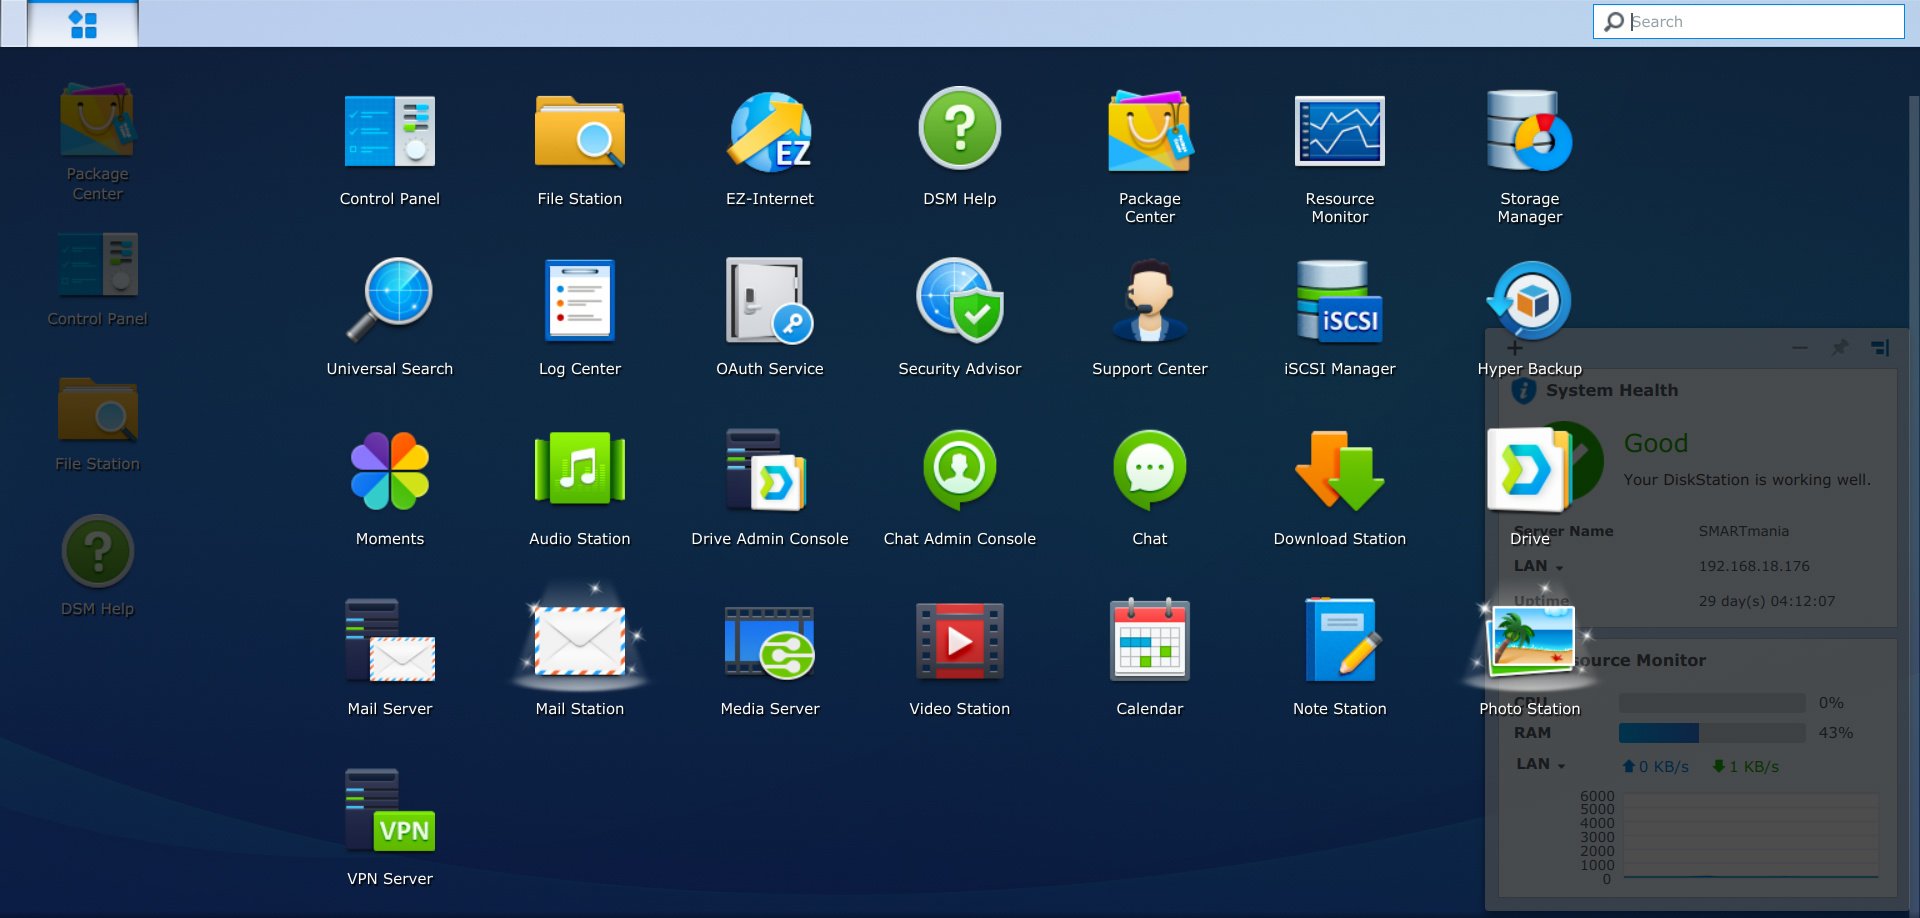Open Log Center
This screenshot has height=918, width=1920.
[x=580, y=300]
